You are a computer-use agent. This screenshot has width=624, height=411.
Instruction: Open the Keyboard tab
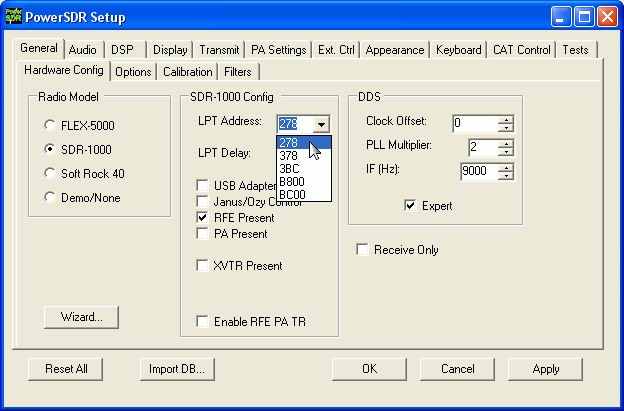point(458,50)
